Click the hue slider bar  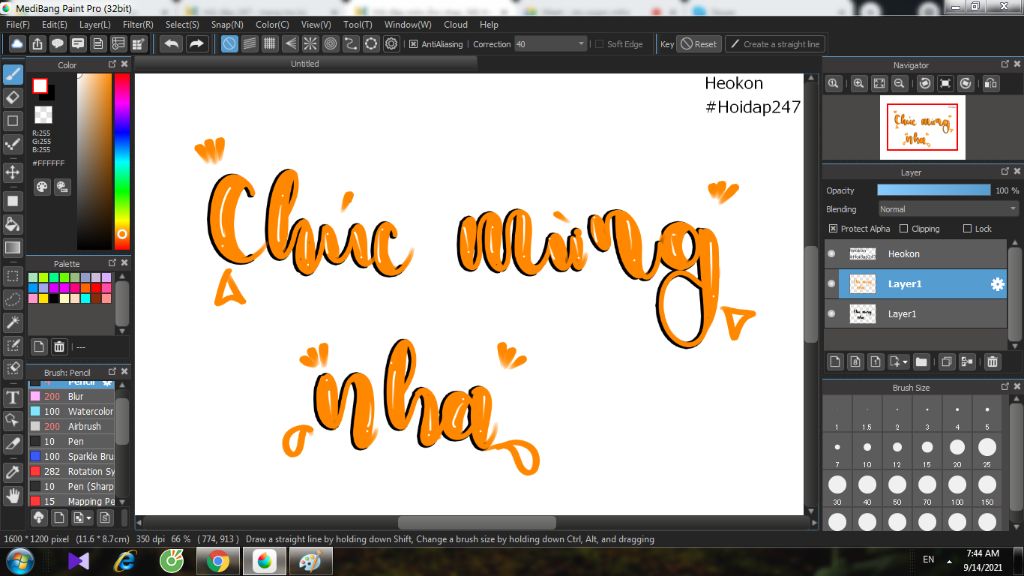coord(122,161)
